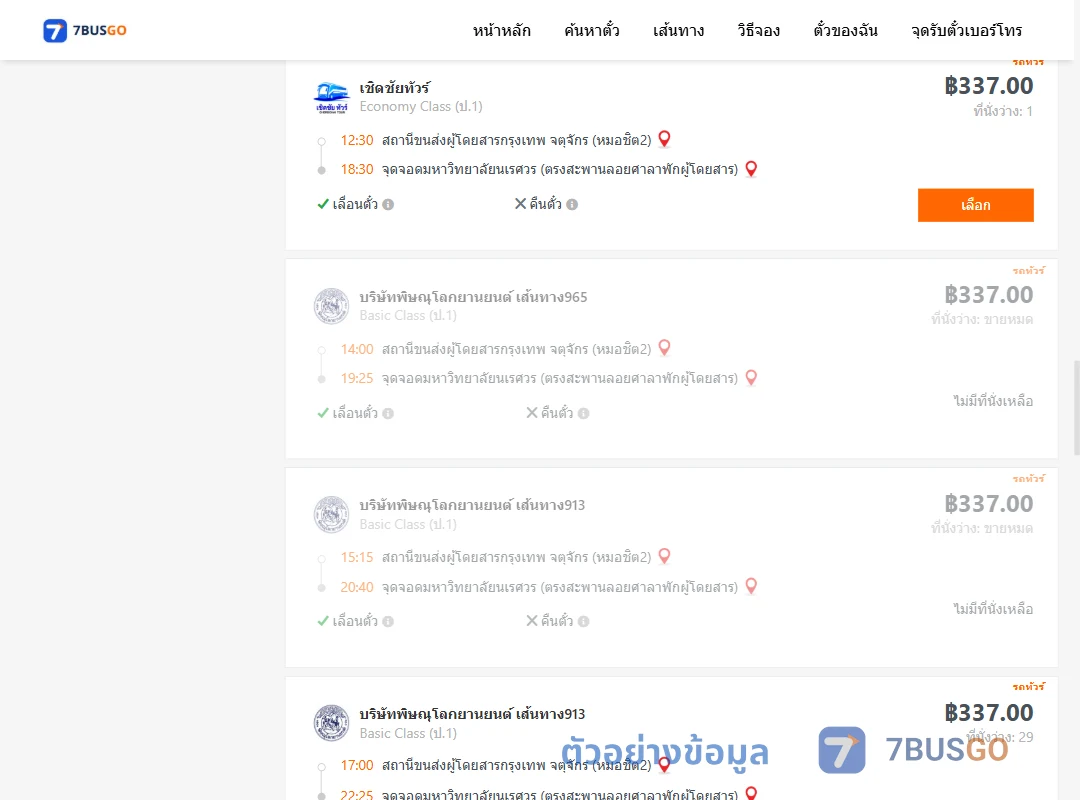Click ไม่มีที่นั่งเหลือ text in เส้นทาง965 card
Viewport: 1080px width, 800px height.
coord(993,401)
